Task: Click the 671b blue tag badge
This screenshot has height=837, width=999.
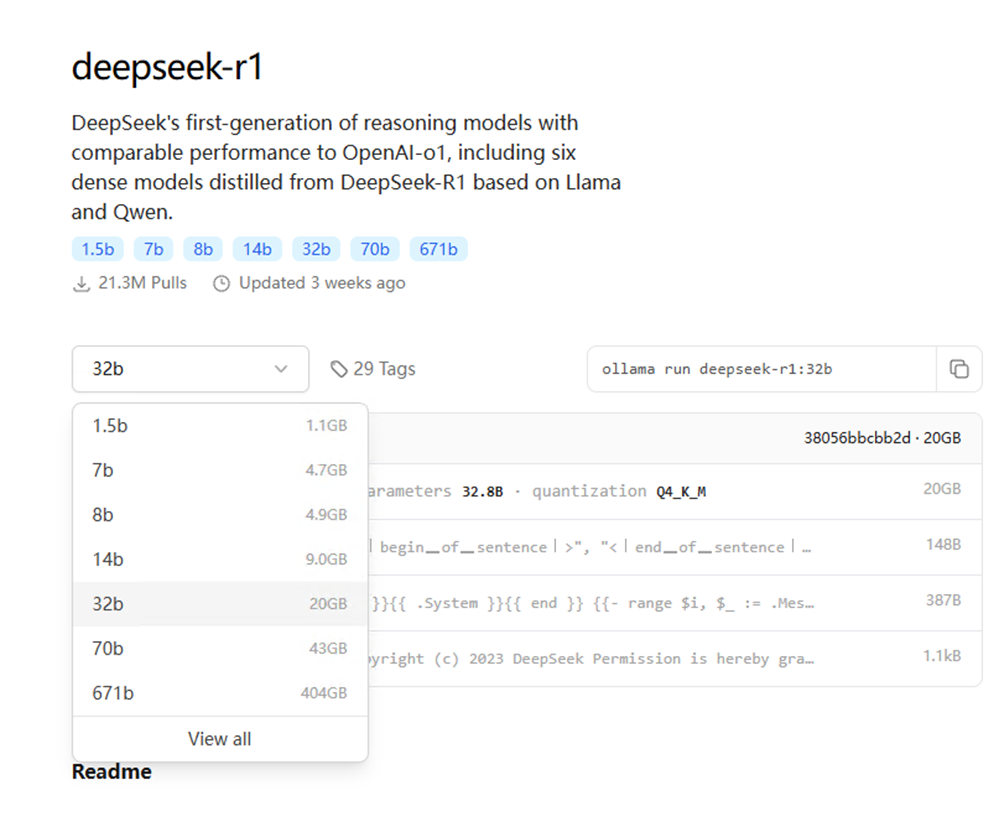Action: [x=438, y=249]
